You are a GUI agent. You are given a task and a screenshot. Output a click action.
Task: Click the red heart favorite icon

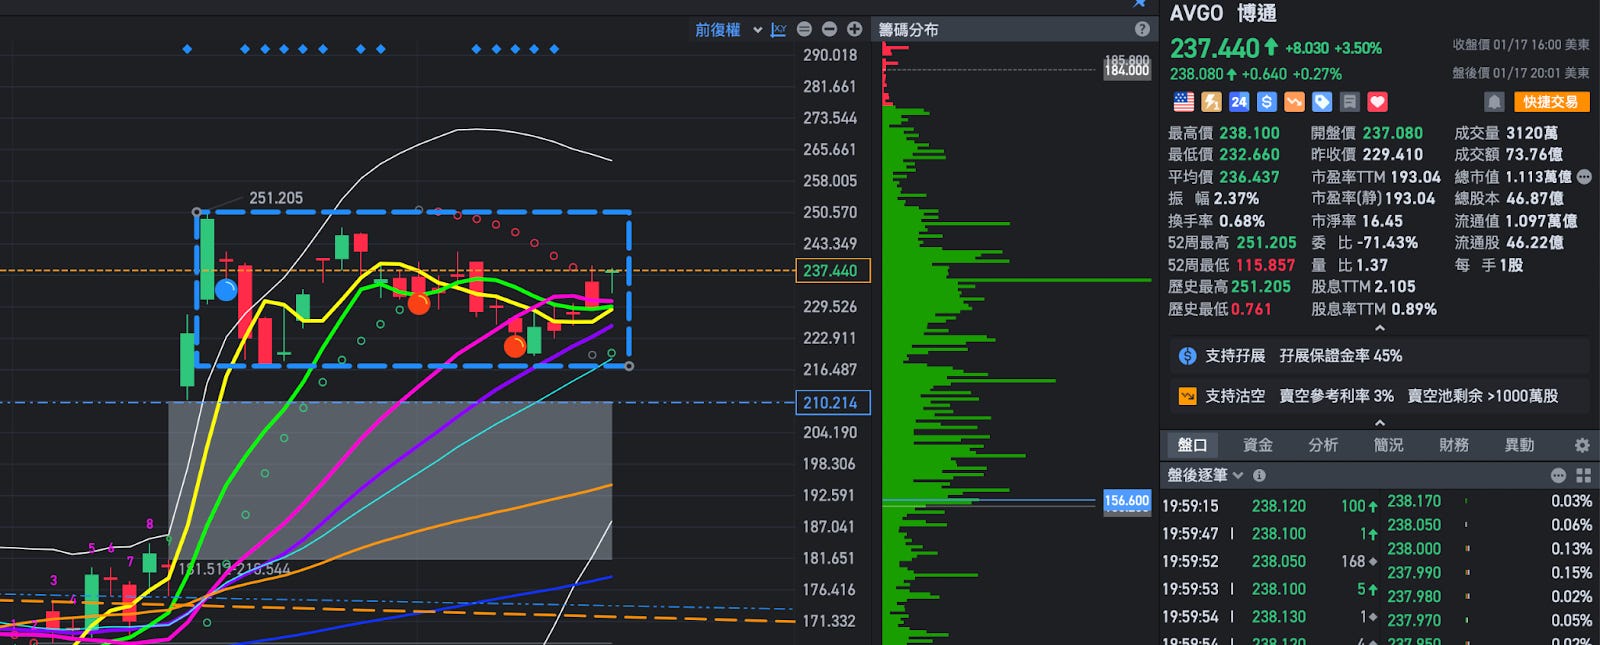coord(1378,102)
